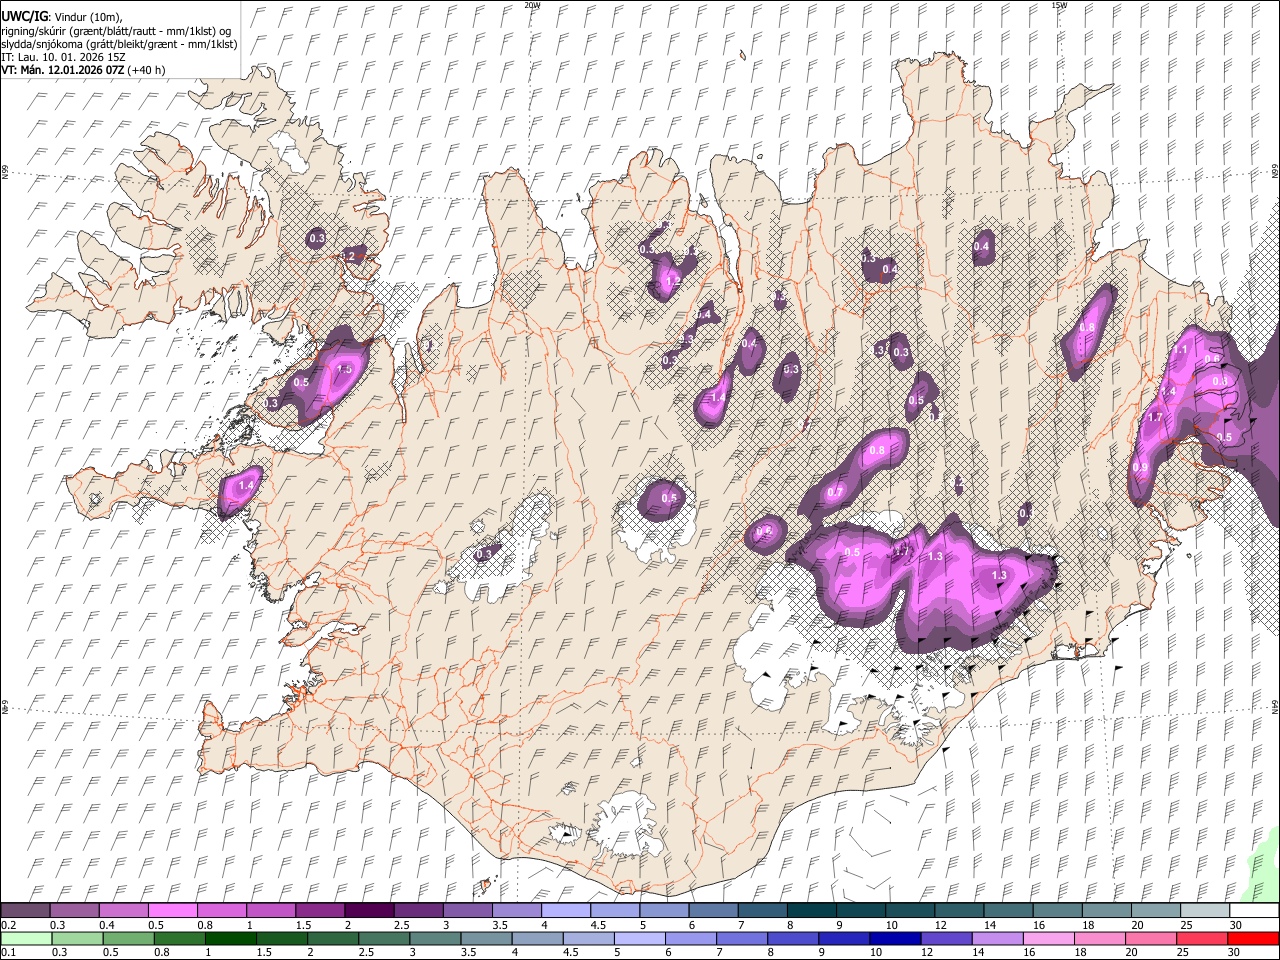
Task: Pick the light pink 16 swatch in lower legend
Action: coord(1047,938)
